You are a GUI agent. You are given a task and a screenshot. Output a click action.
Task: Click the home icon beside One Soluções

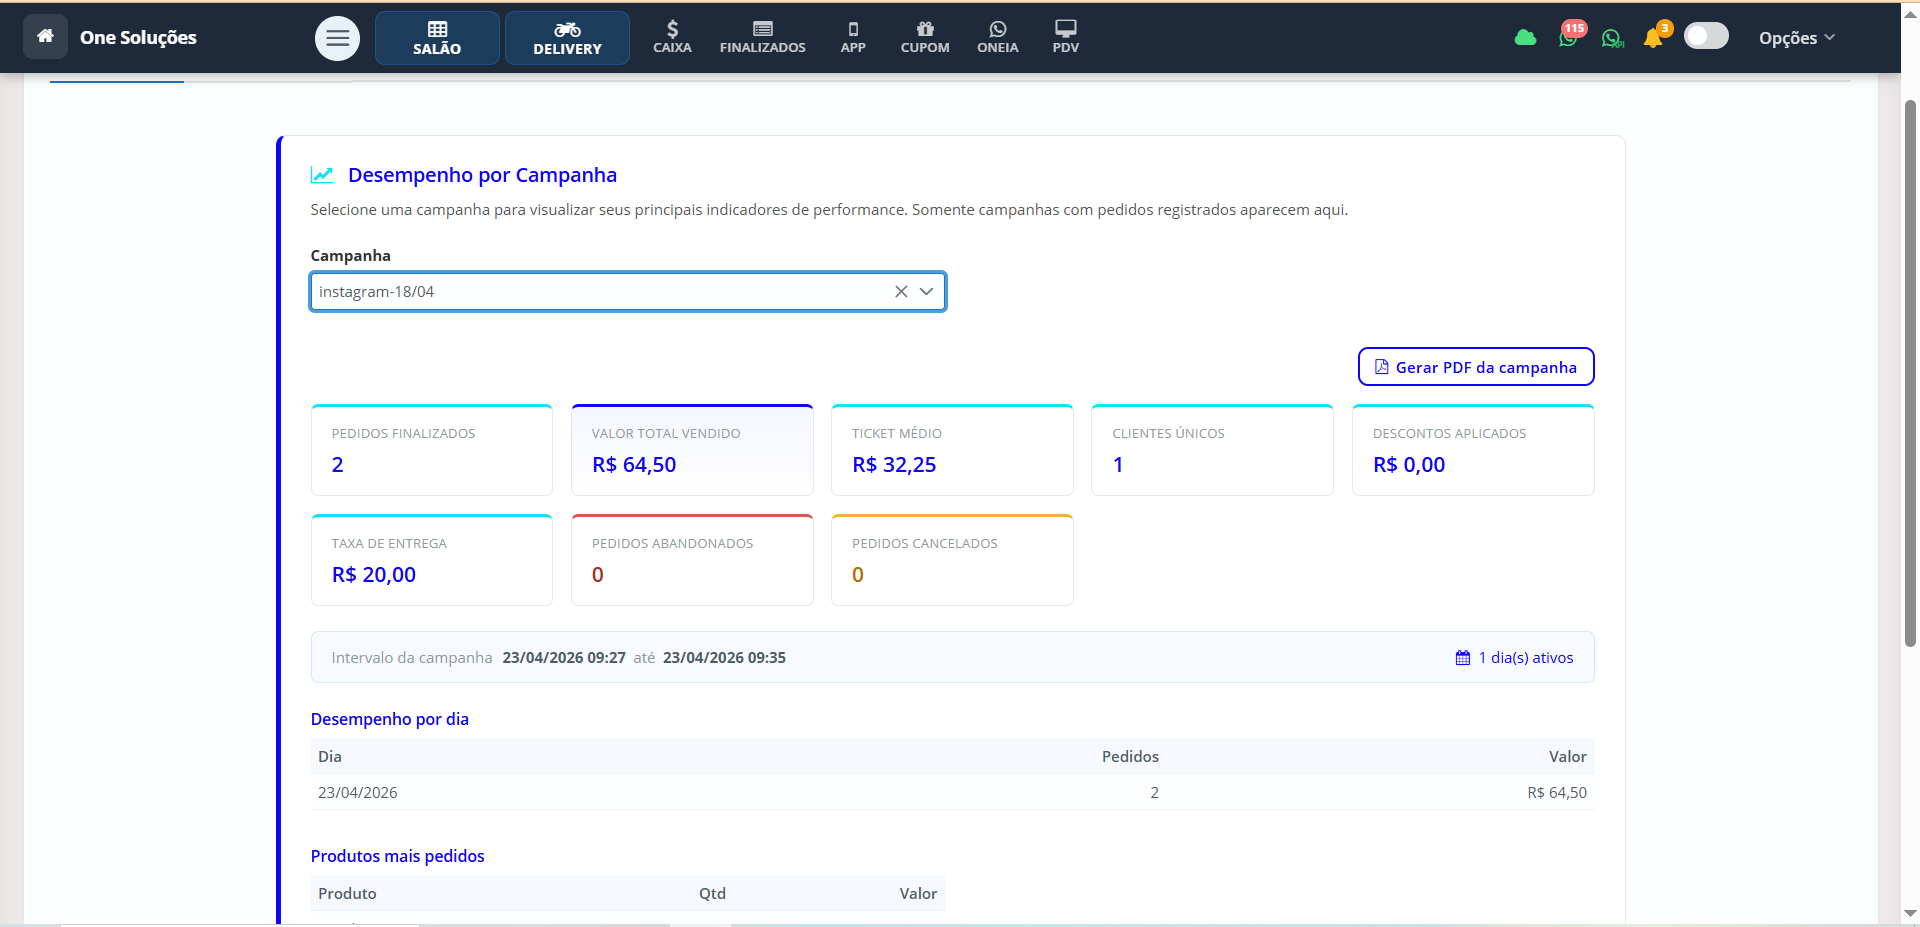pyautogui.click(x=45, y=37)
